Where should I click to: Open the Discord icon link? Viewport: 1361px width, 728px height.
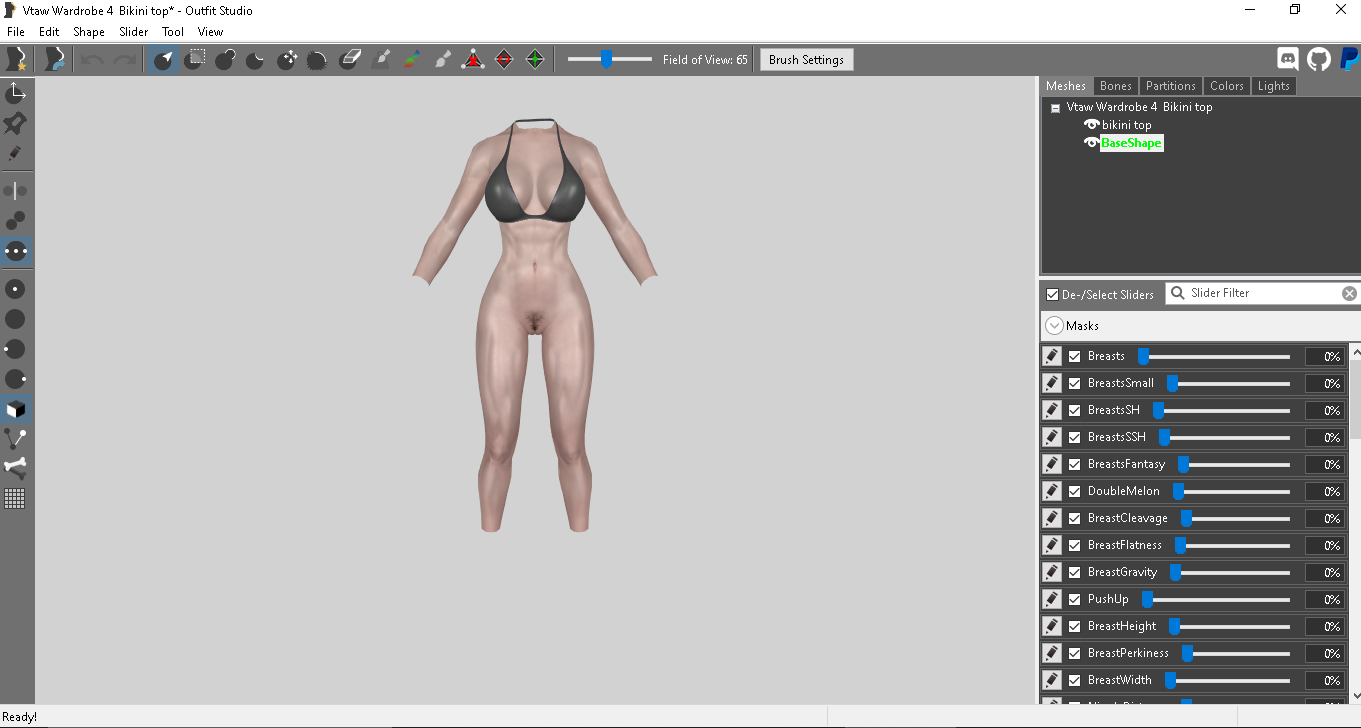tap(1288, 59)
